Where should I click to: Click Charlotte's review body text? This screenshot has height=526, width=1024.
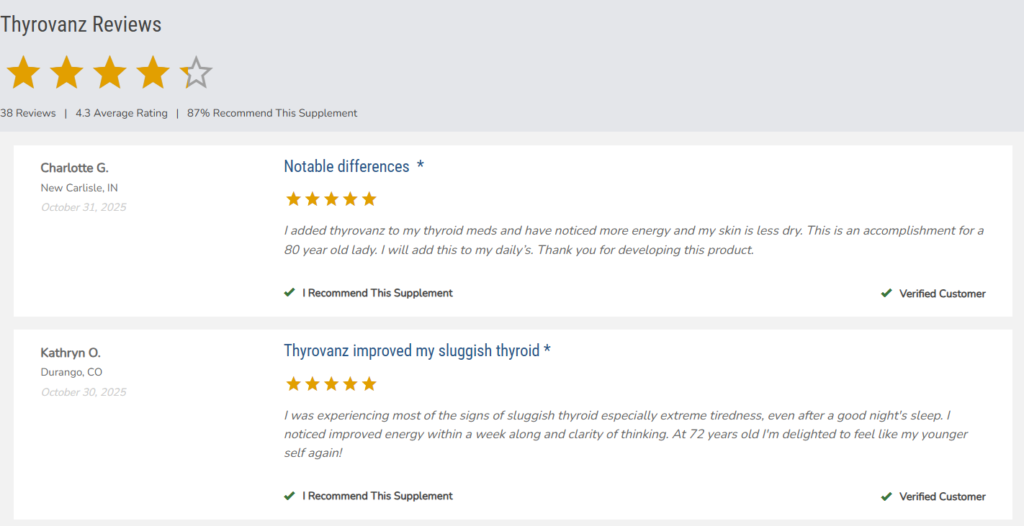point(634,241)
